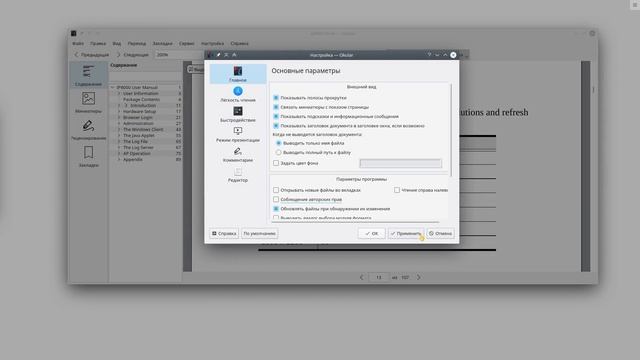Click the По умолчанию button
Image resolution: width=640 pixels, height=360 pixels.
tap(260, 233)
